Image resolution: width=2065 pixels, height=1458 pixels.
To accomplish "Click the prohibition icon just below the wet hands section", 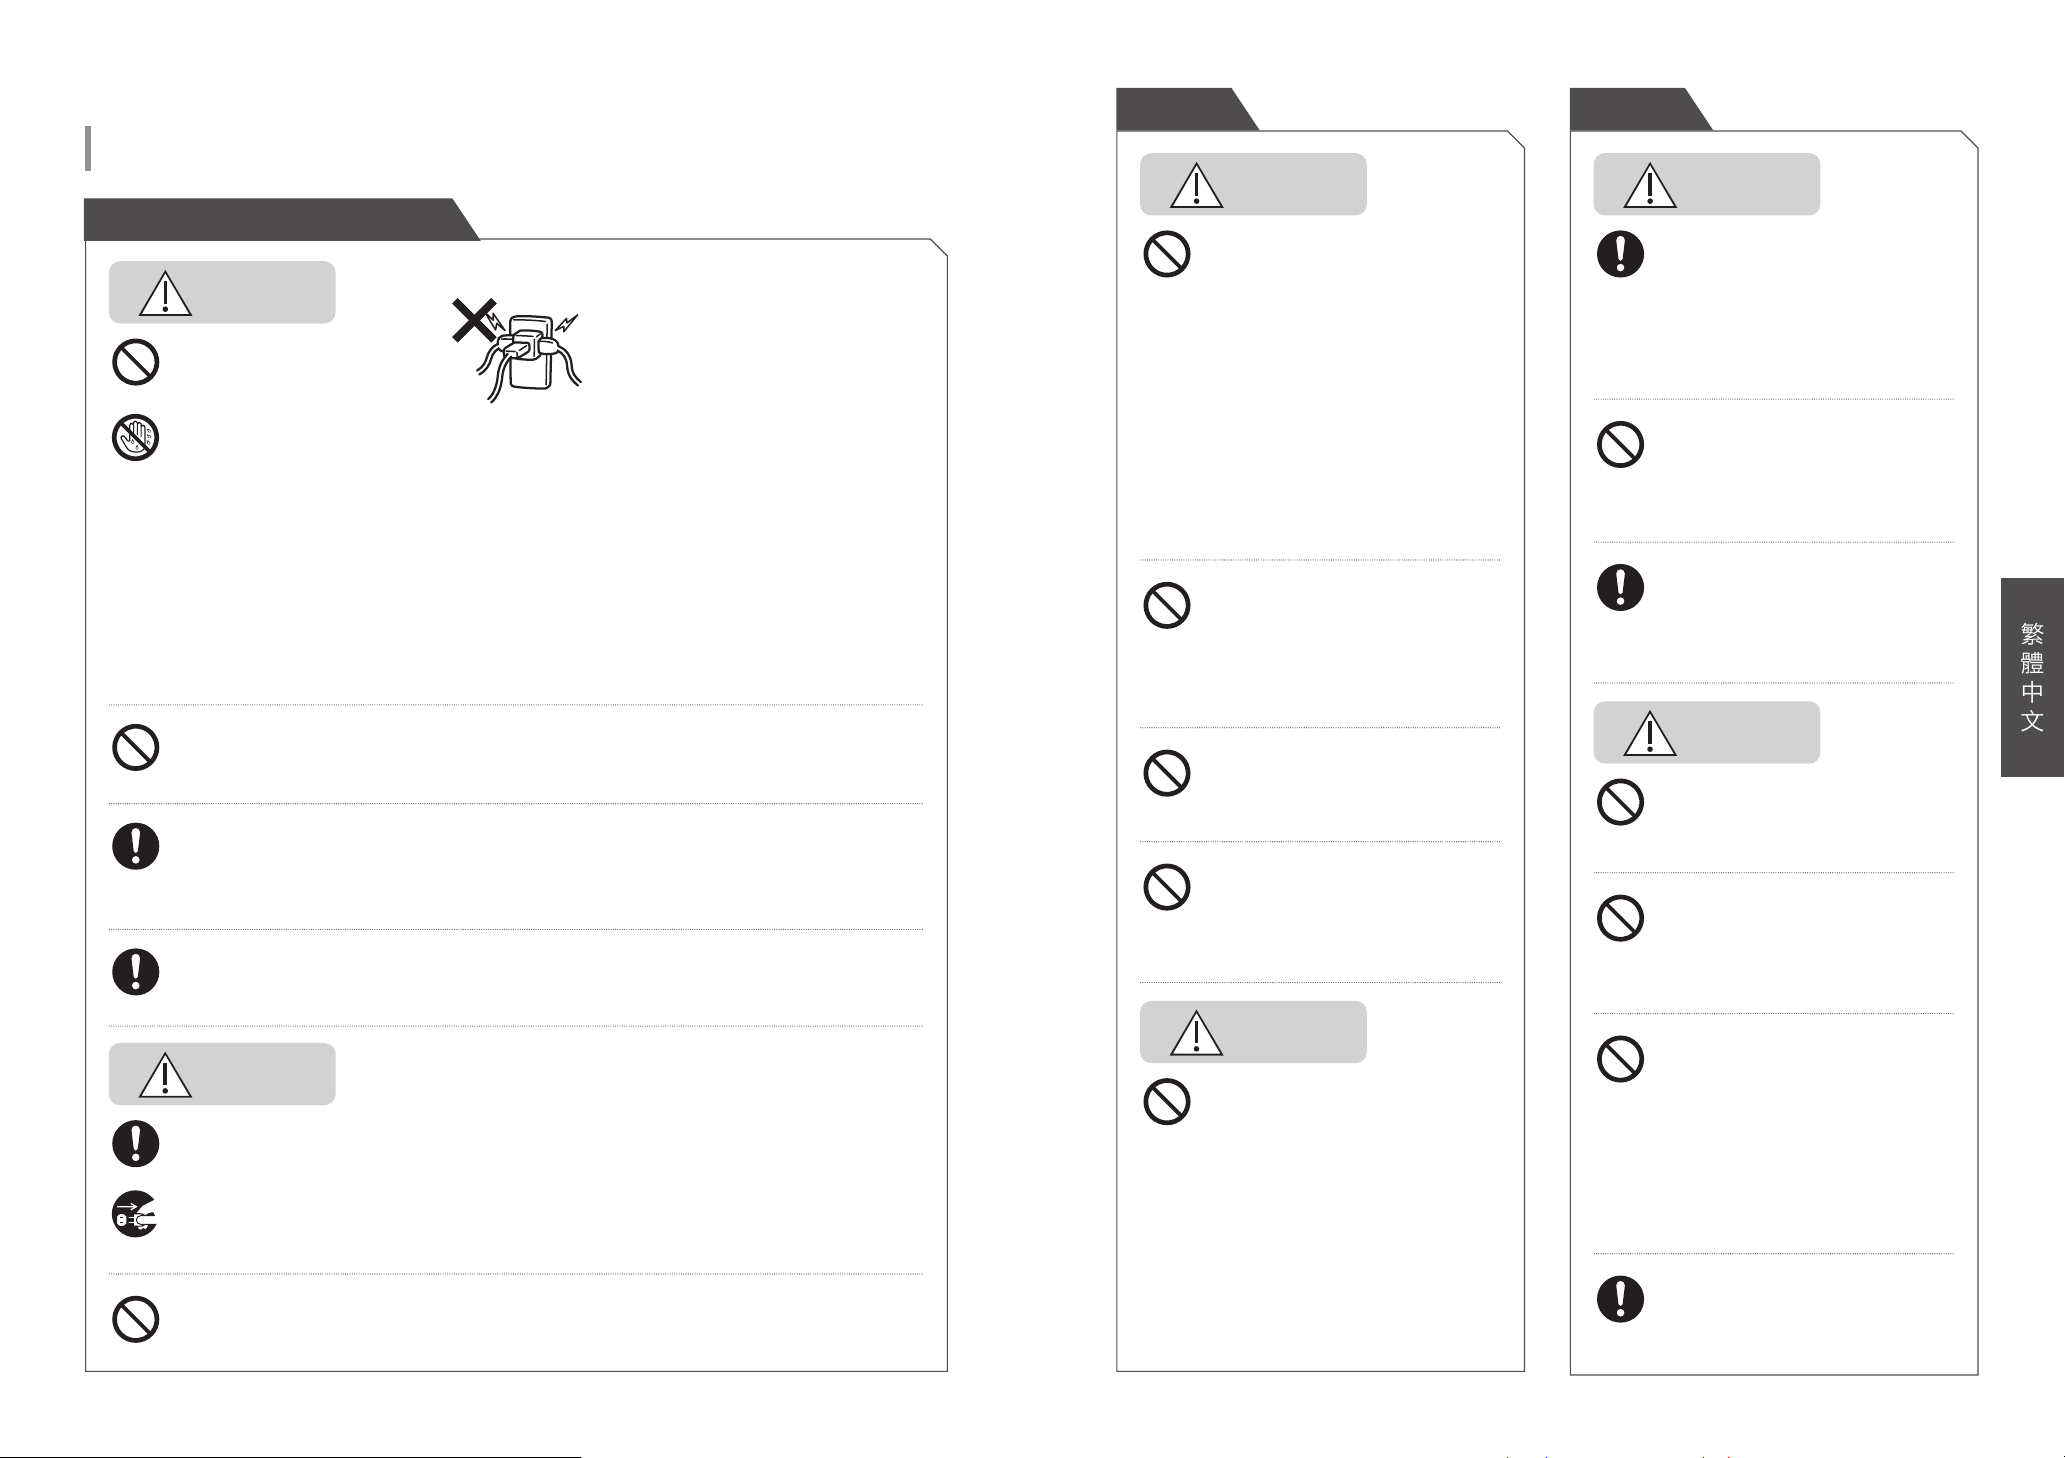I will (x=135, y=747).
